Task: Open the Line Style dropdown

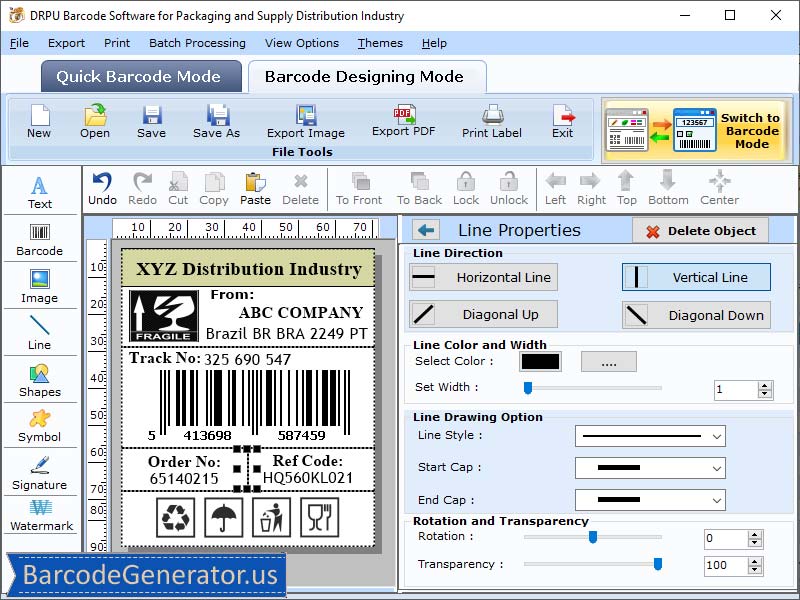Action: (650, 438)
